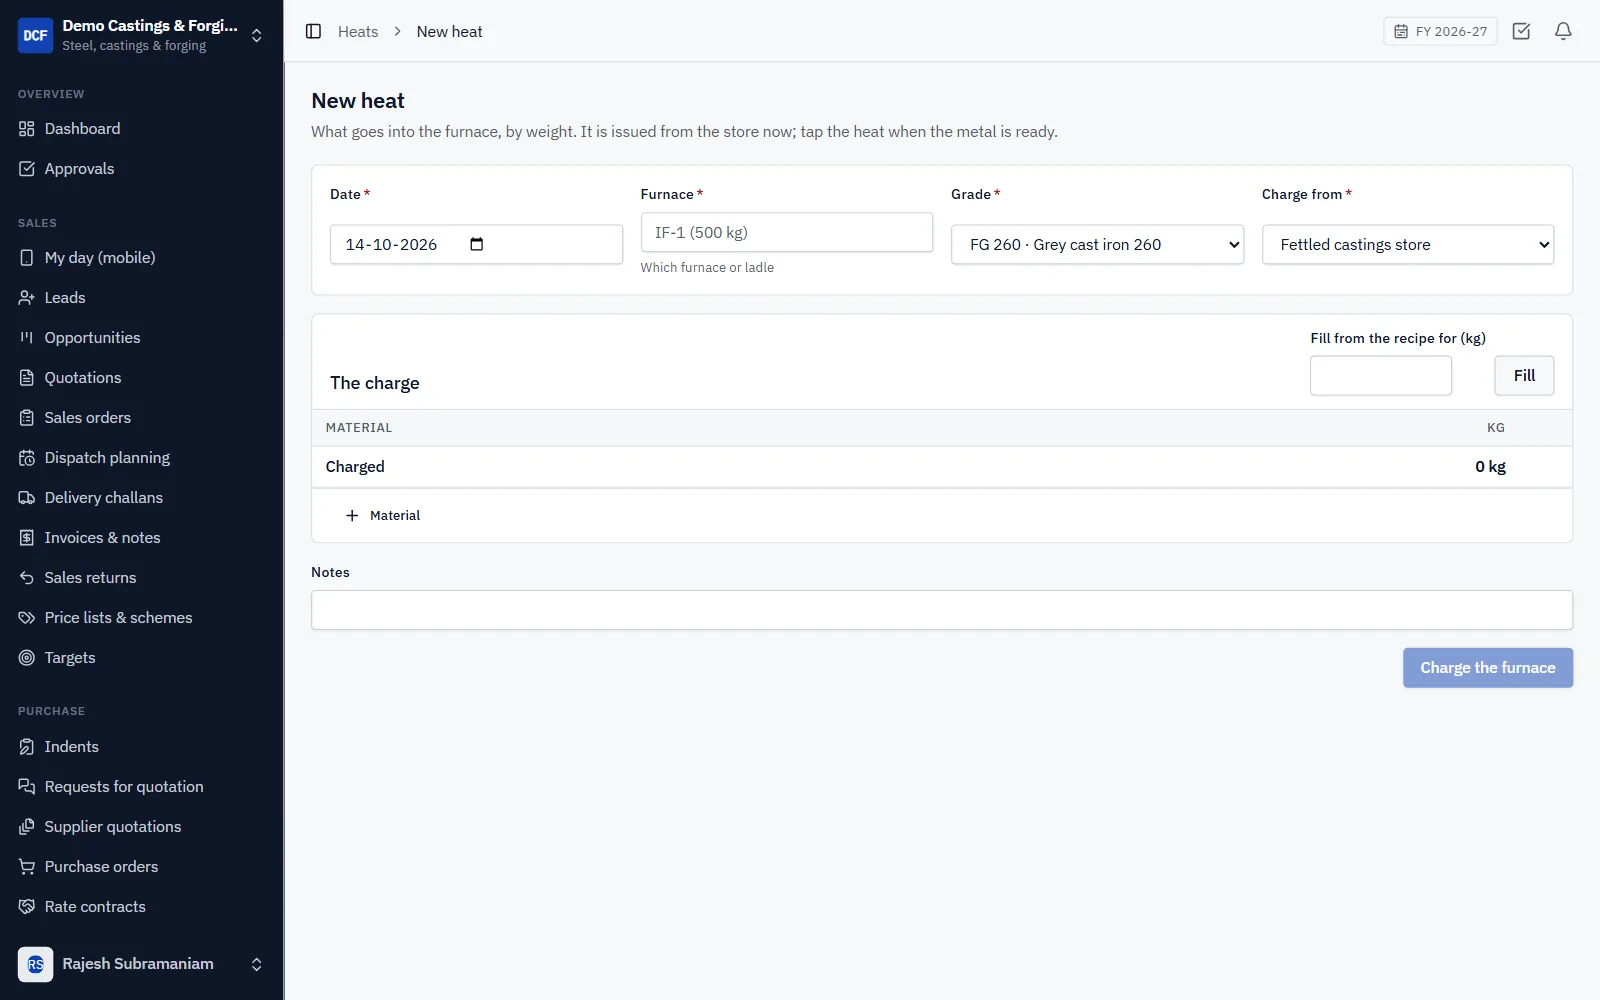
Task: Click the Dispatch planning icon
Action: (x=27, y=458)
